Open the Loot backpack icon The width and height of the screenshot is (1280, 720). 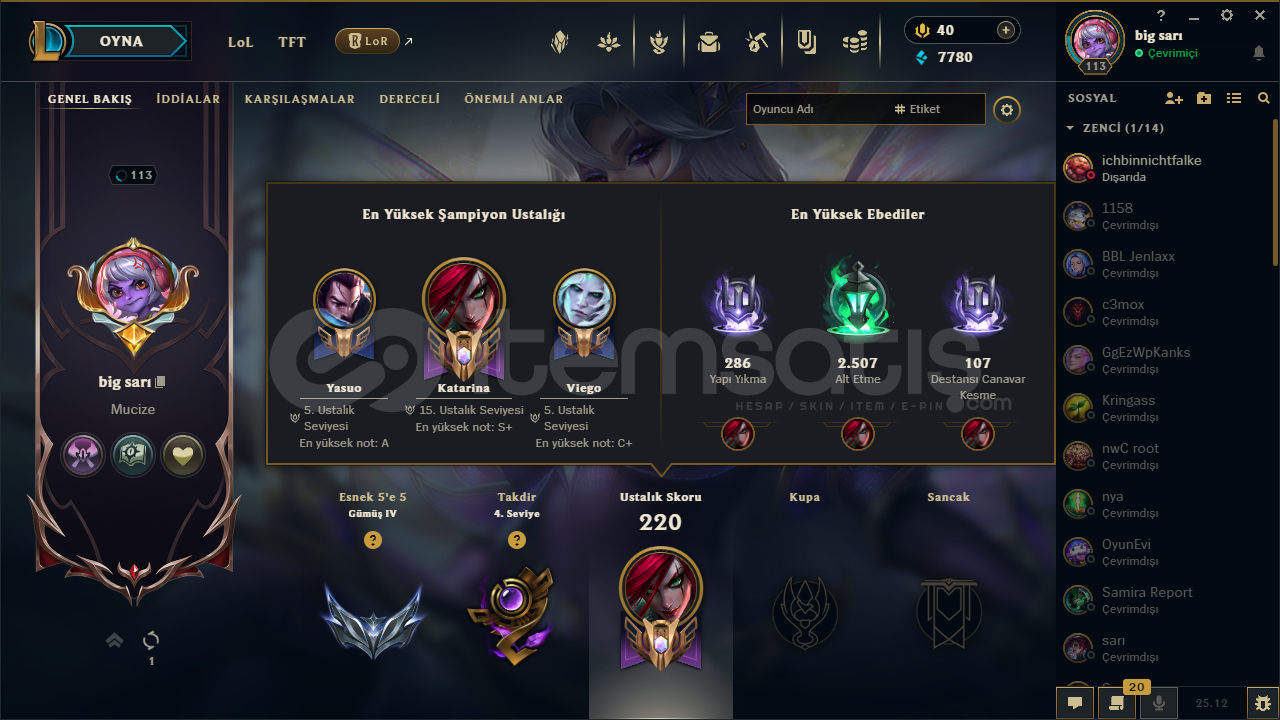pos(709,42)
